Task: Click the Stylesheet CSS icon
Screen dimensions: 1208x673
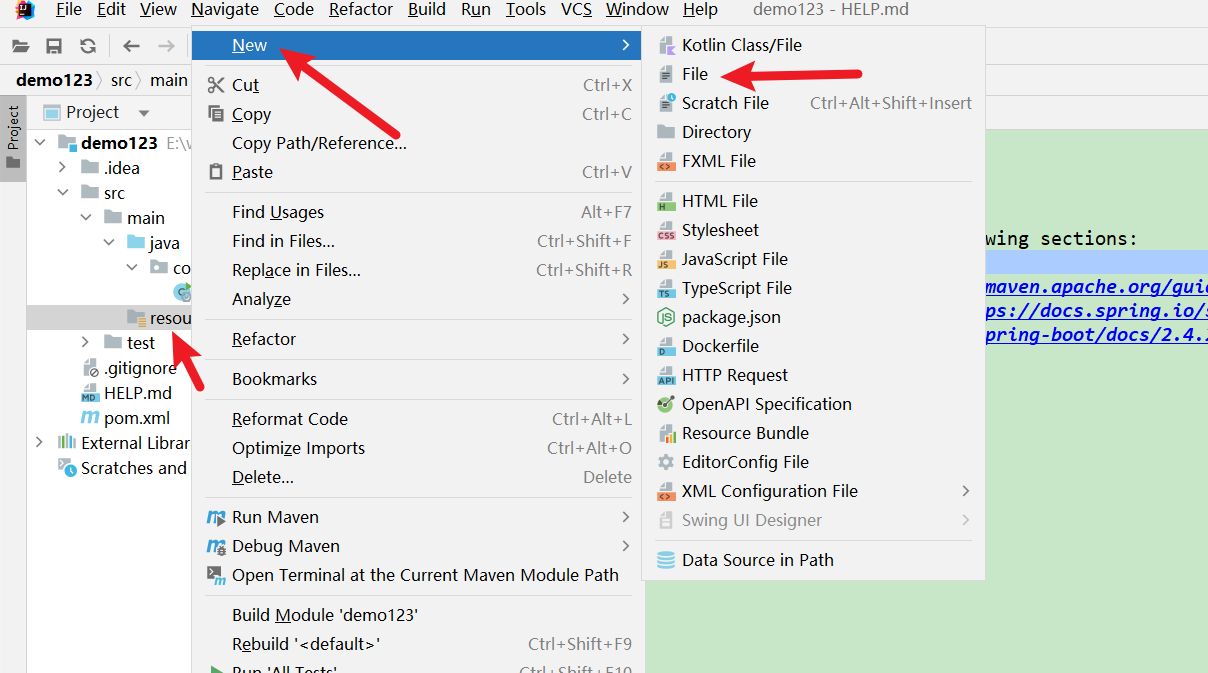Action: pyautogui.click(x=666, y=230)
